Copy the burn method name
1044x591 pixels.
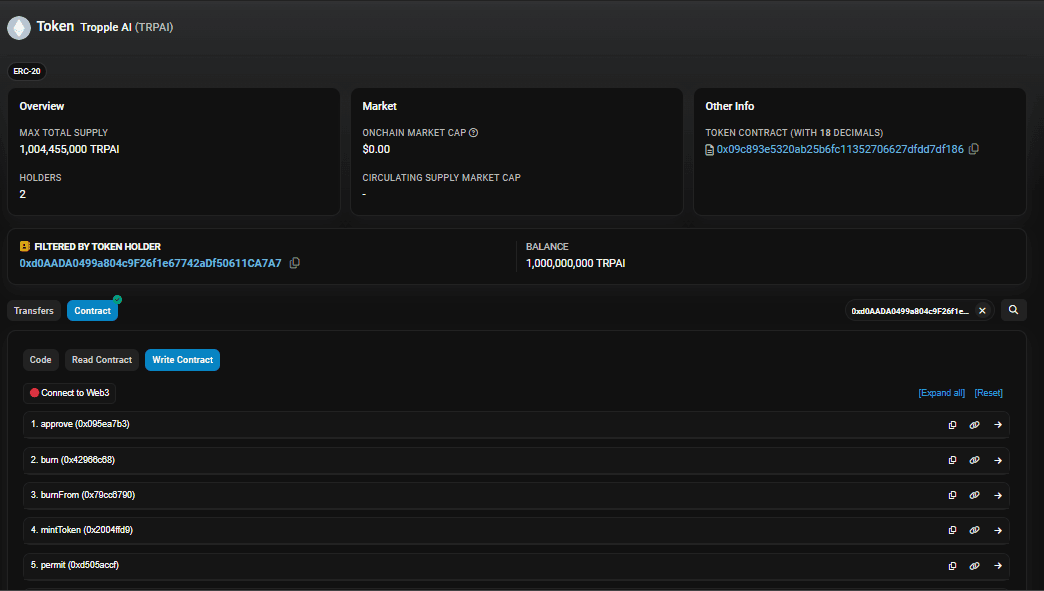[x=953, y=460]
